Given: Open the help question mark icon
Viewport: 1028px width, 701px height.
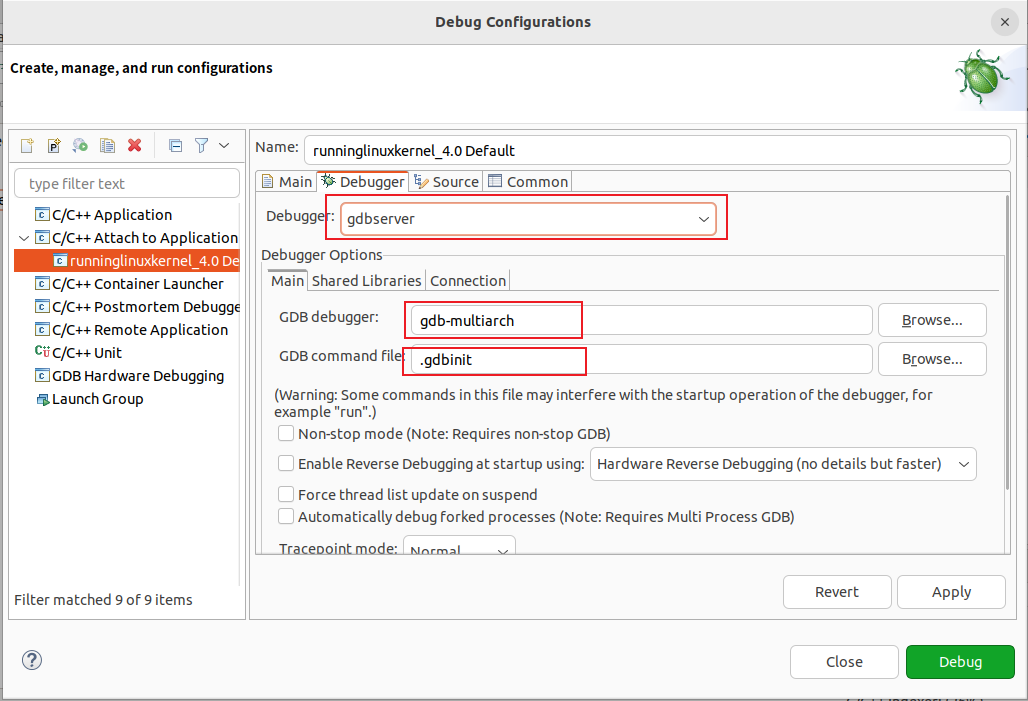Looking at the screenshot, I should click(32, 660).
